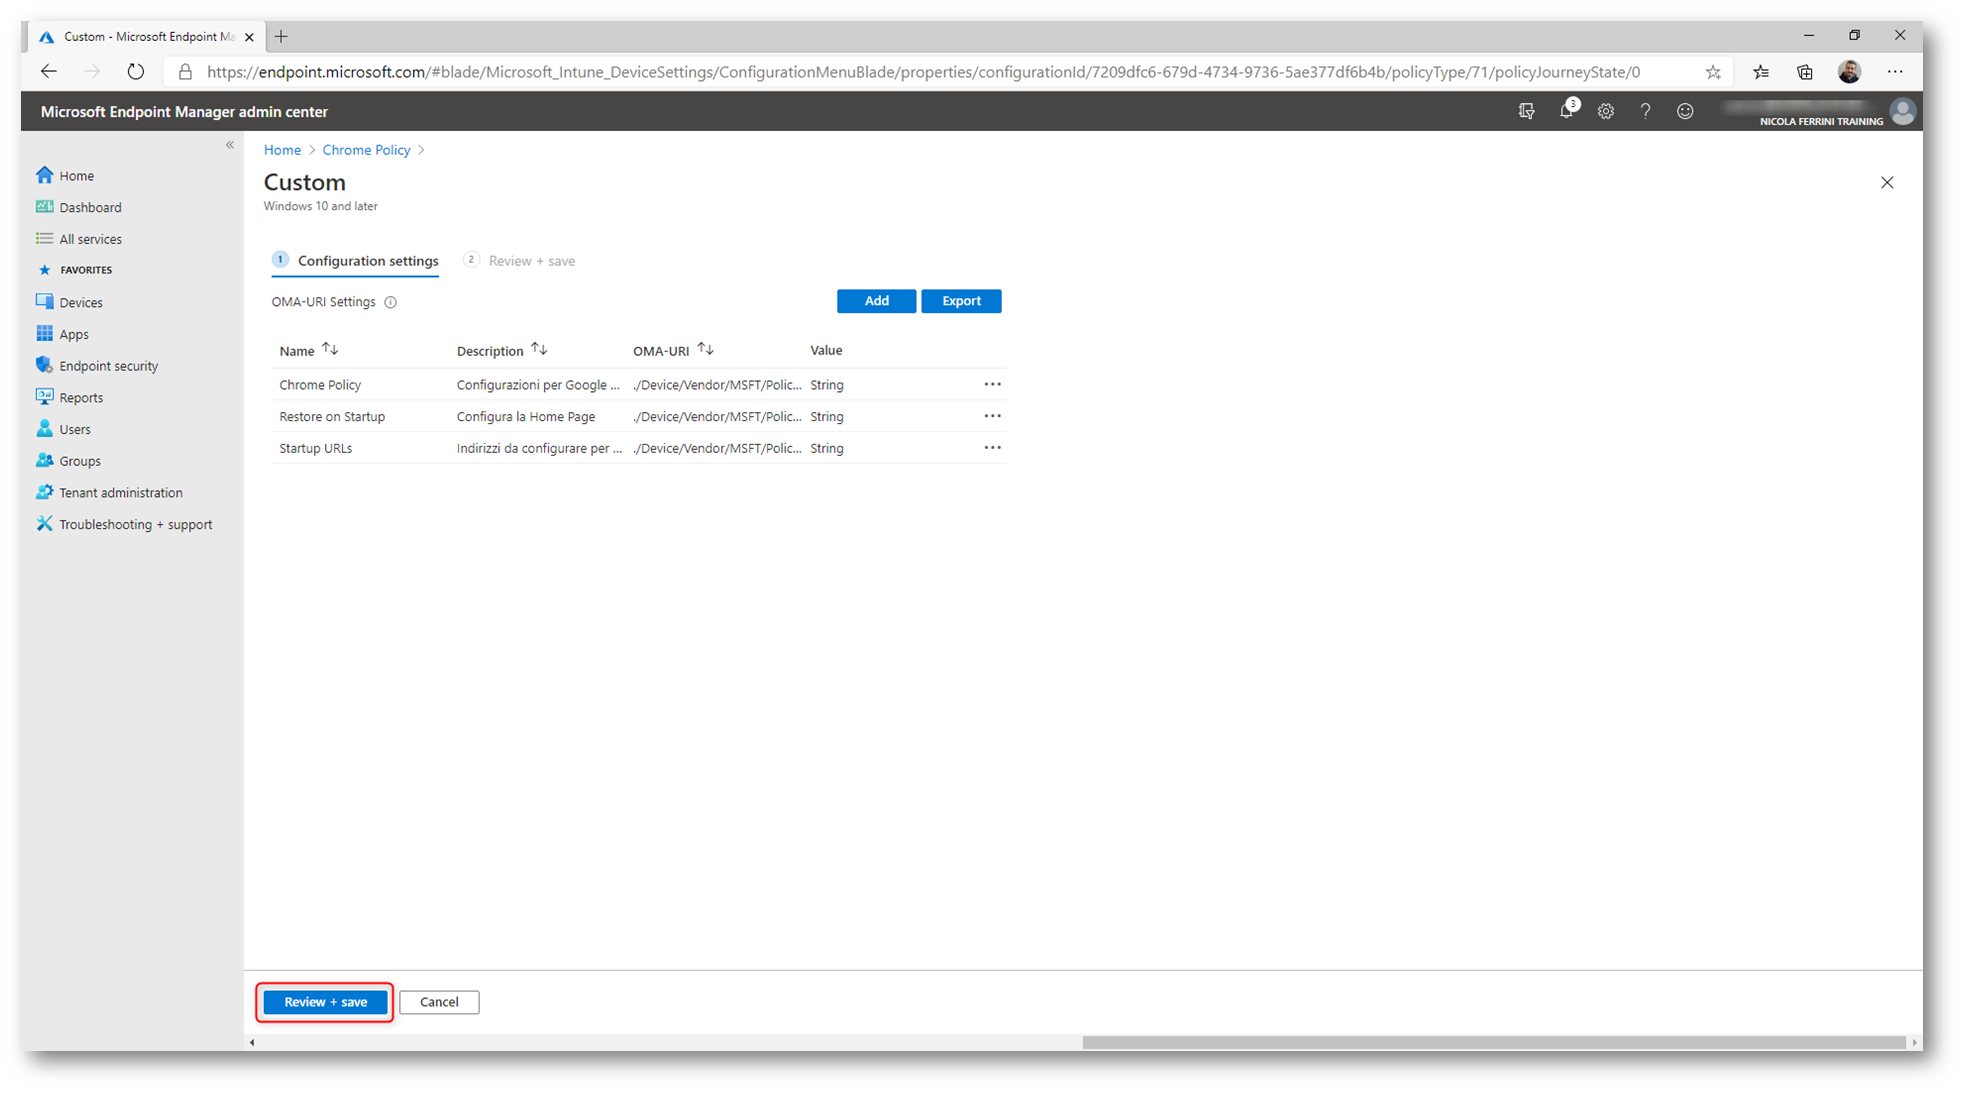This screenshot has height=1093, width=1965.
Task: Open options menu for Restore on Startup row
Action: [992, 416]
